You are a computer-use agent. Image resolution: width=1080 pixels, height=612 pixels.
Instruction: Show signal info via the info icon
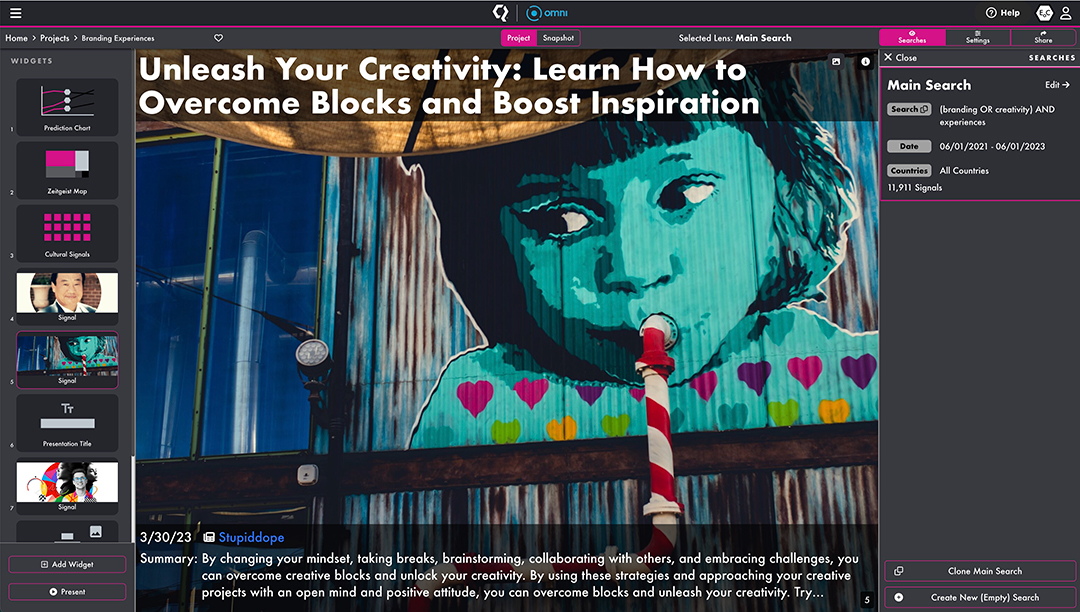(865, 62)
